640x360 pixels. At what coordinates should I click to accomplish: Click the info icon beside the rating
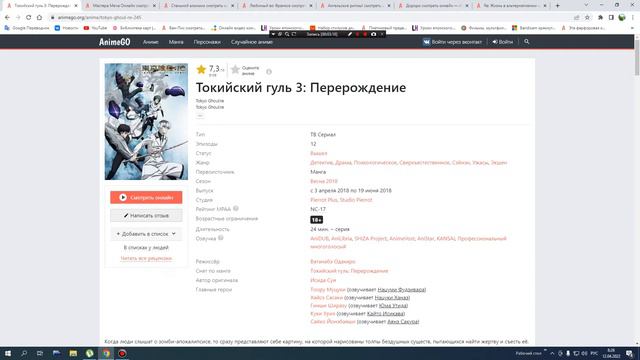click(x=269, y=72)
